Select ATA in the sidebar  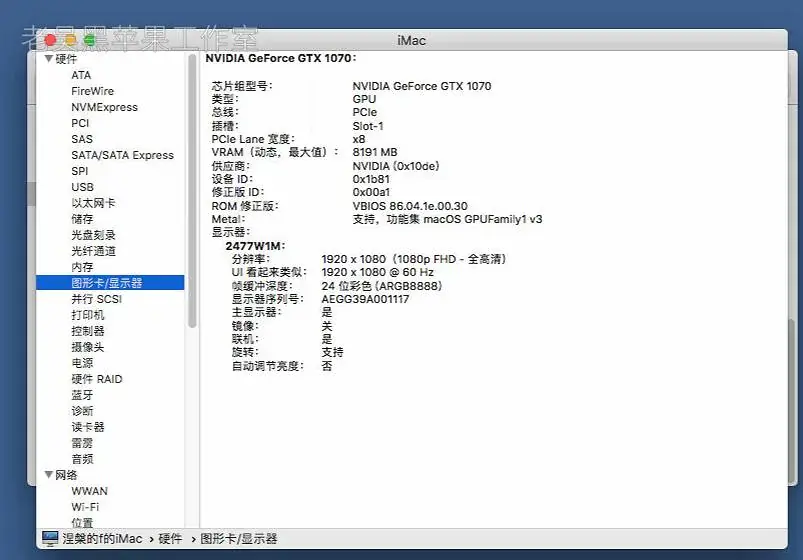point(81,75)
